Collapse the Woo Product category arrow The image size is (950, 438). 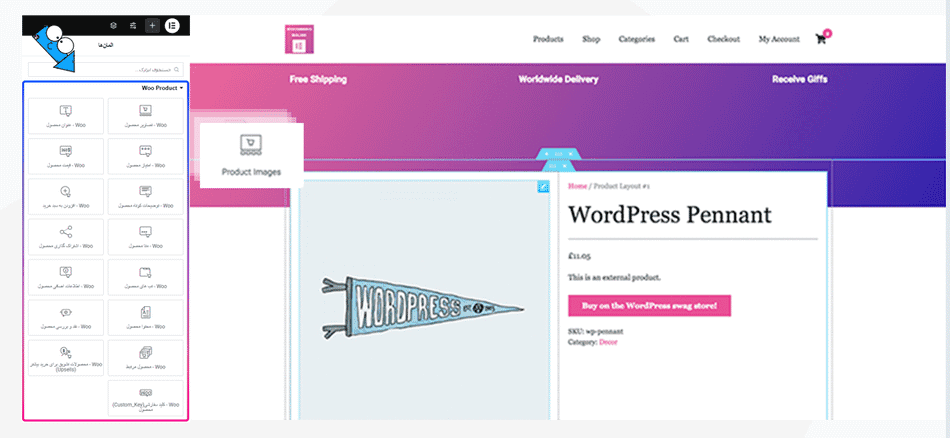(181, 88)
